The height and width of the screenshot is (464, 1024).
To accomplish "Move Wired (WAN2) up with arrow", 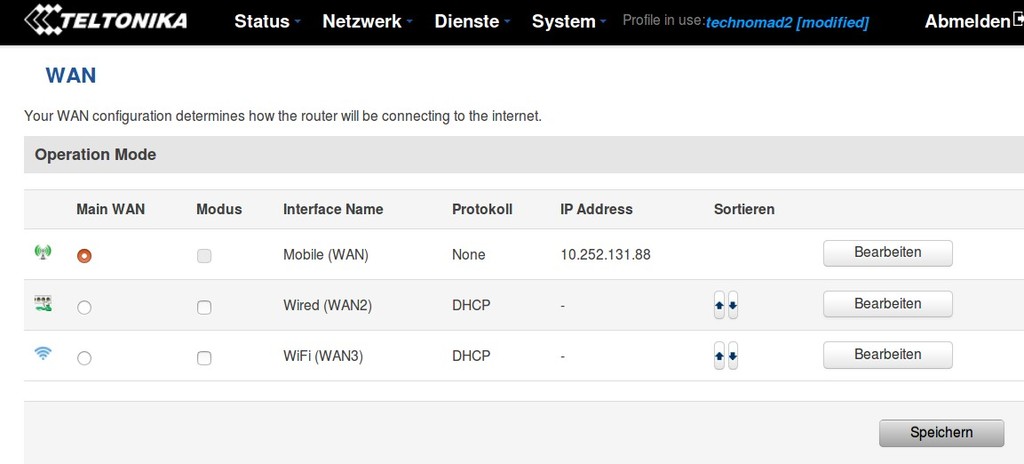I will pyautogui.click(x=719, y=305).
